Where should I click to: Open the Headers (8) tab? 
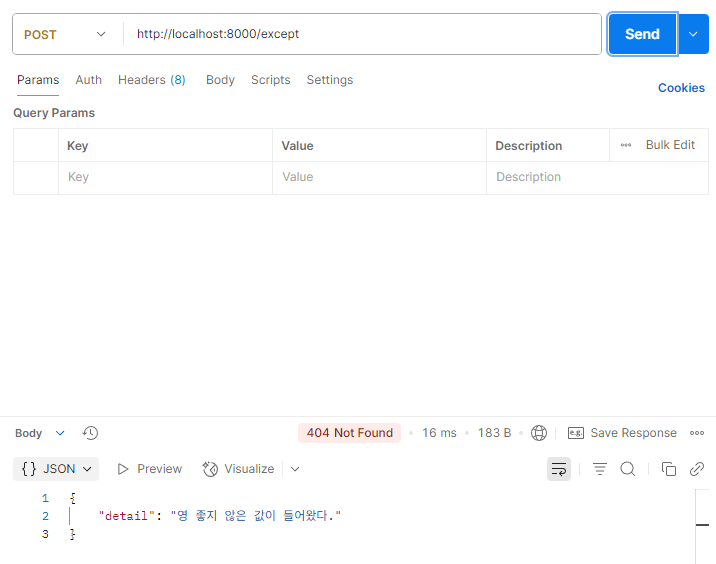coord(152,80)
